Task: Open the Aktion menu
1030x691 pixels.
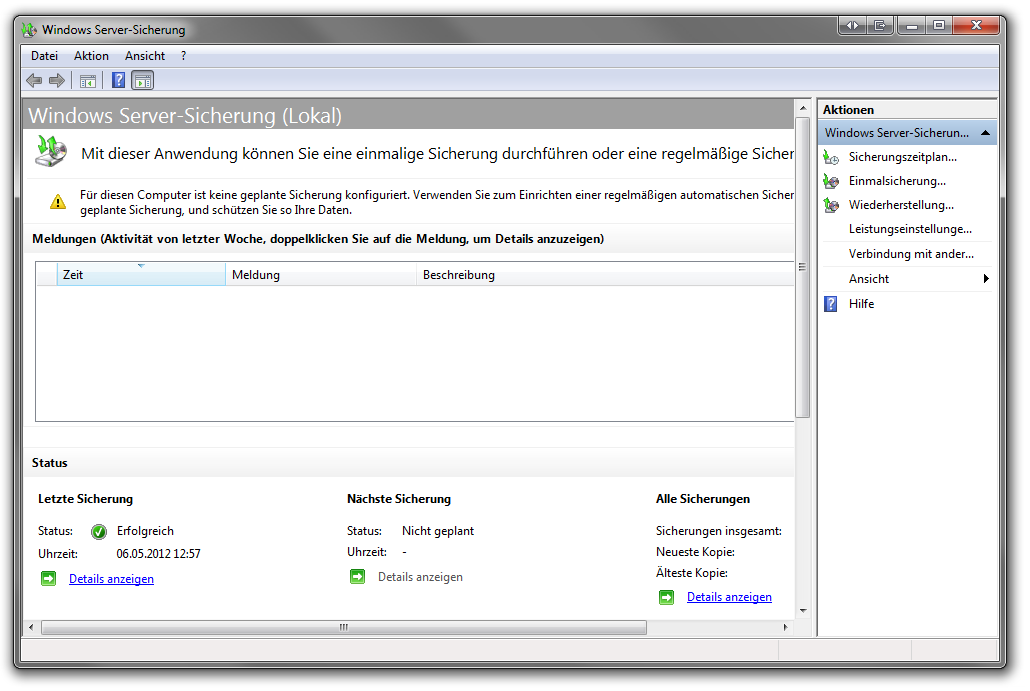Action: (x=91, y=56)
